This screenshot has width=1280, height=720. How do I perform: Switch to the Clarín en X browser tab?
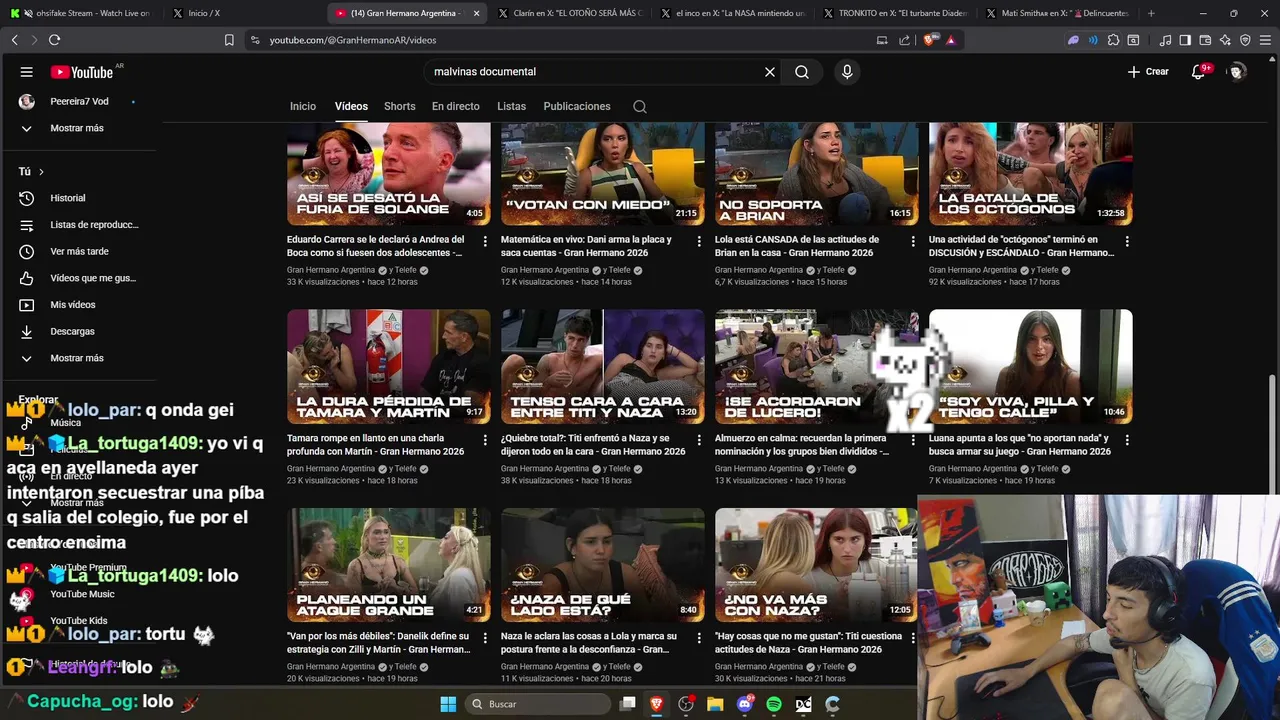[570, 13]
